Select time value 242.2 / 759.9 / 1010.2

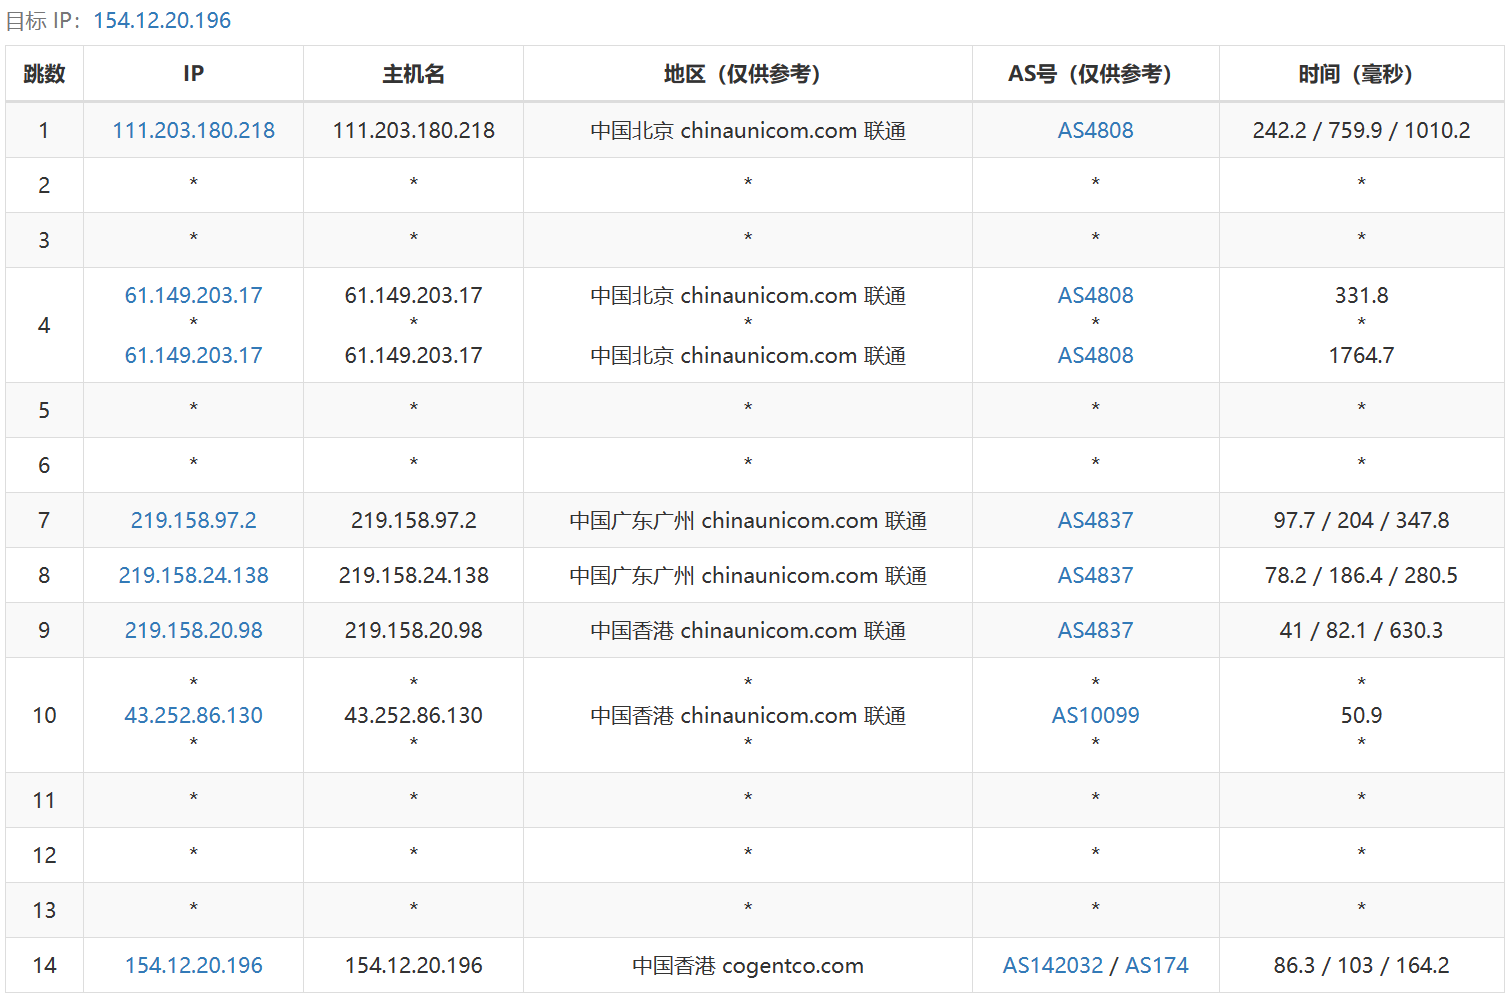1361,130
